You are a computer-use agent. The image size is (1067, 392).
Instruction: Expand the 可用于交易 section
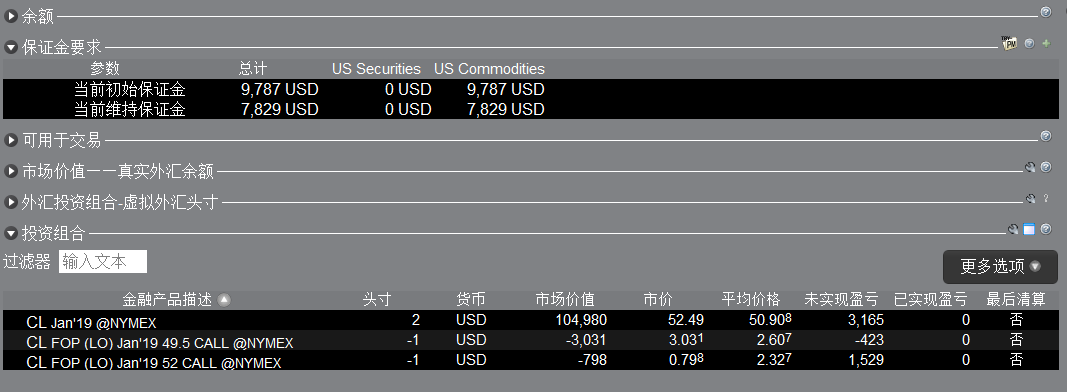11,140
